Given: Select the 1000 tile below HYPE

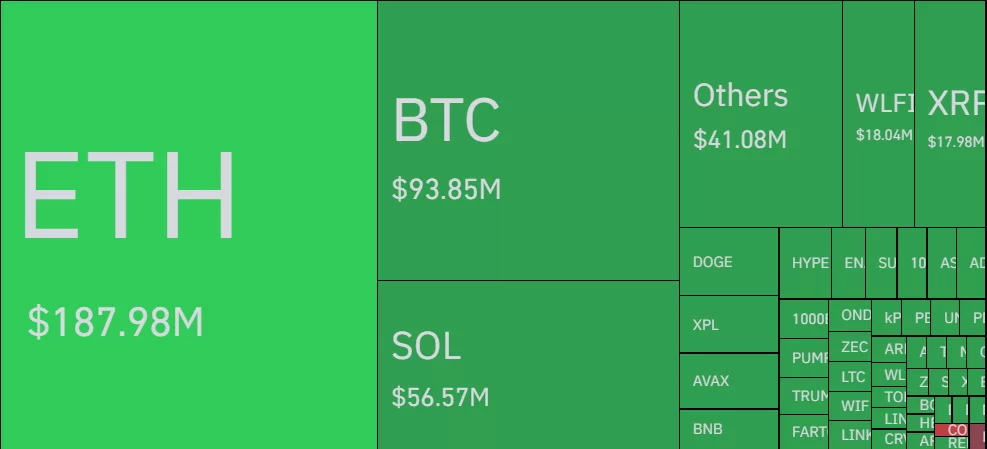Looking at the screenshot, I should point(804,319).
